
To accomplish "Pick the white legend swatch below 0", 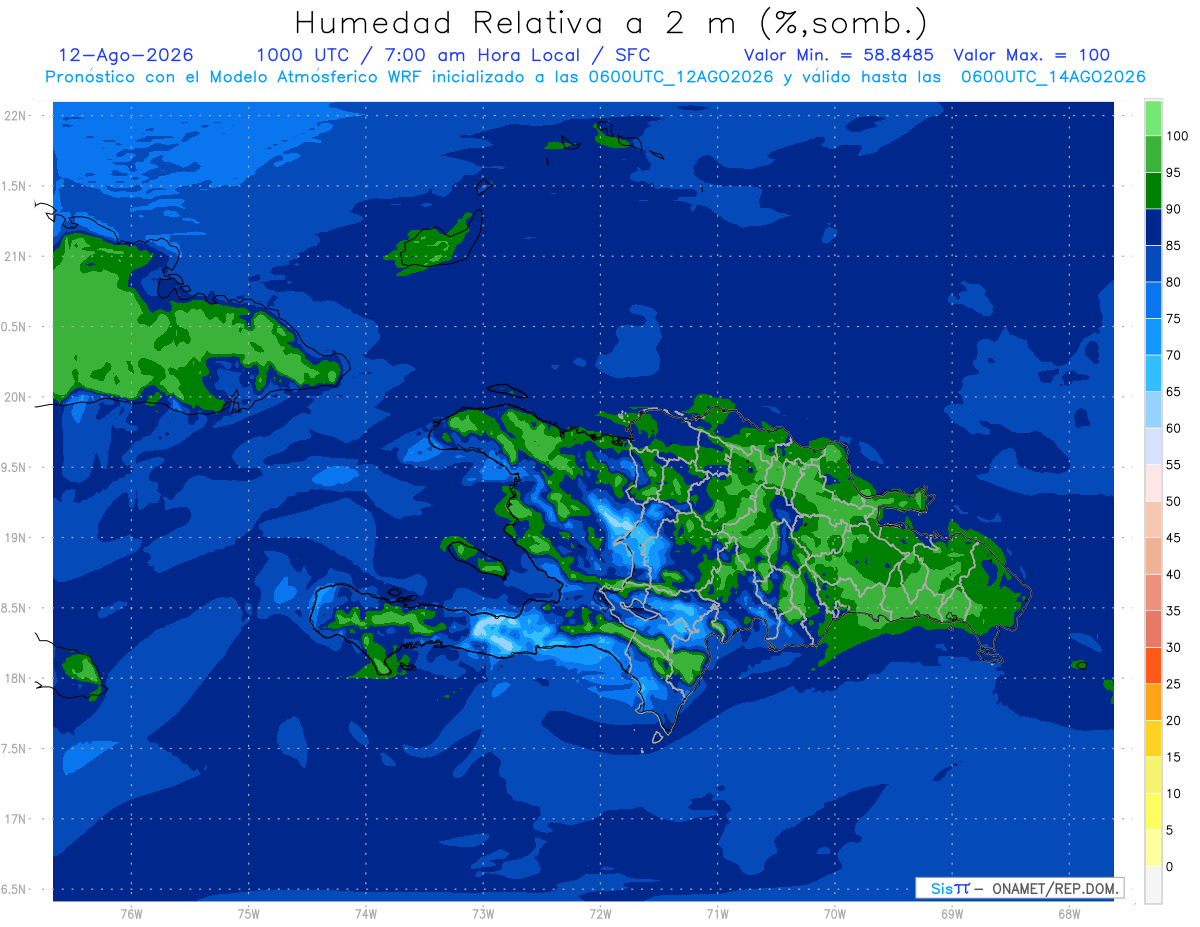I will [1153, 884].
